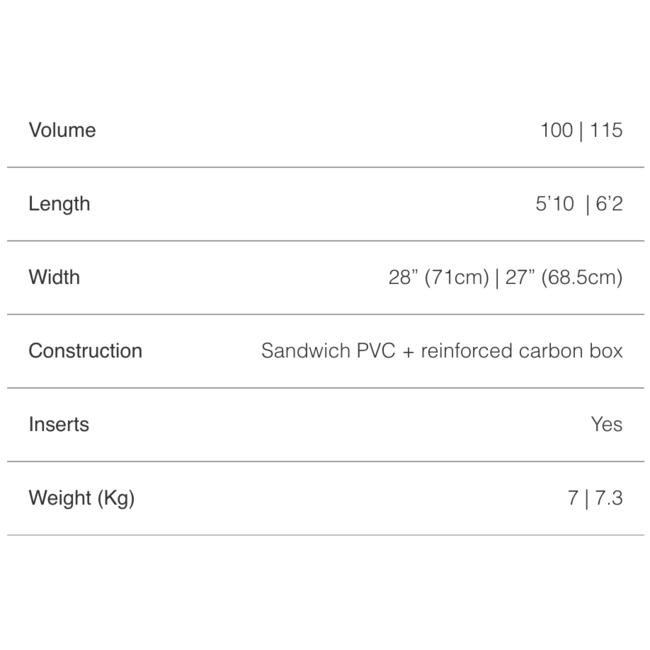Click the 28" width measurement
This screenshot has height=650, width=650.
point(402,277)
